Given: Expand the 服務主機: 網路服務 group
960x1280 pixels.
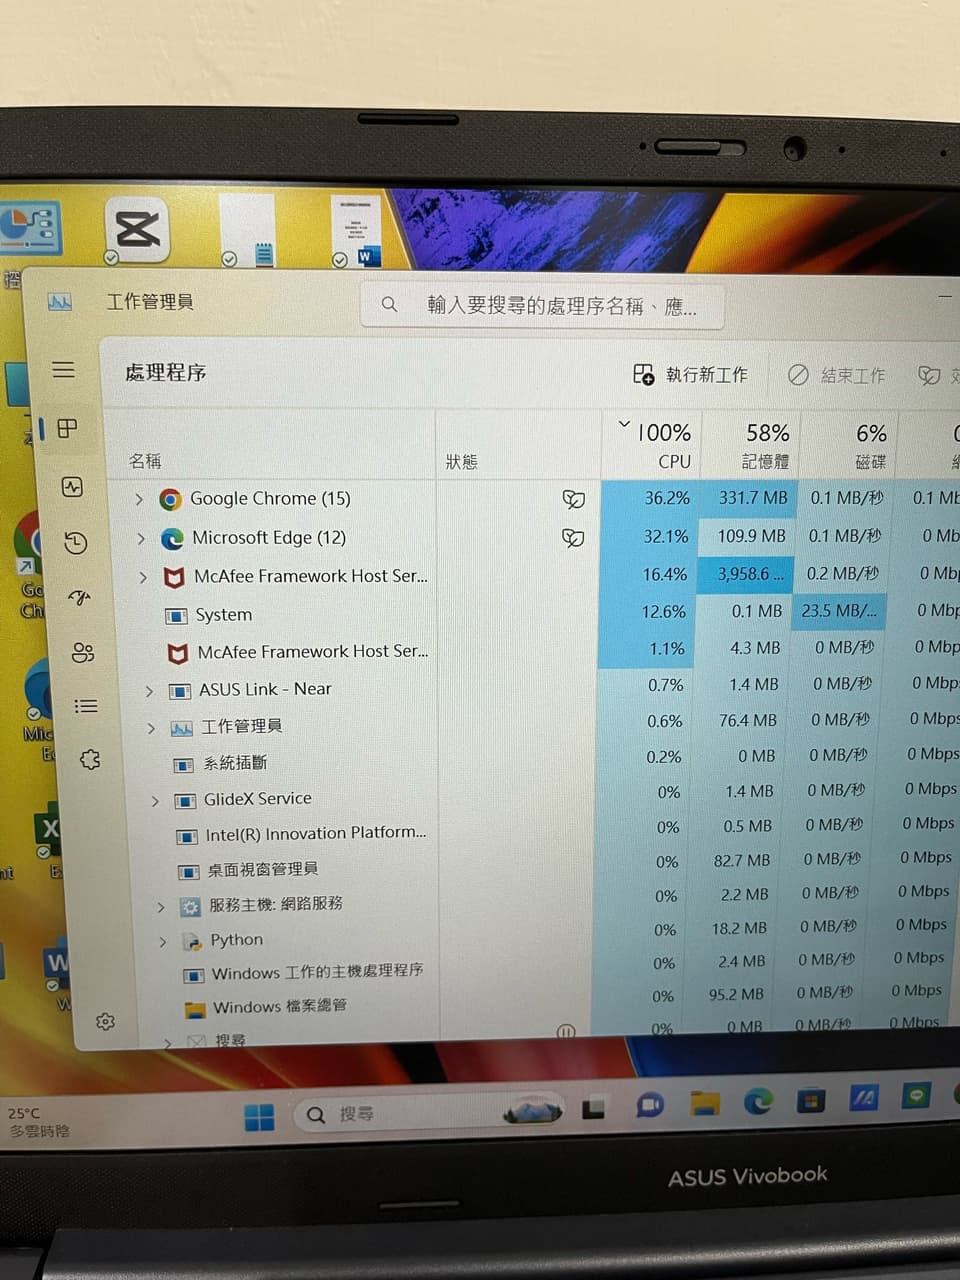Looking at the screenshot, I should (x=160, y=907).
